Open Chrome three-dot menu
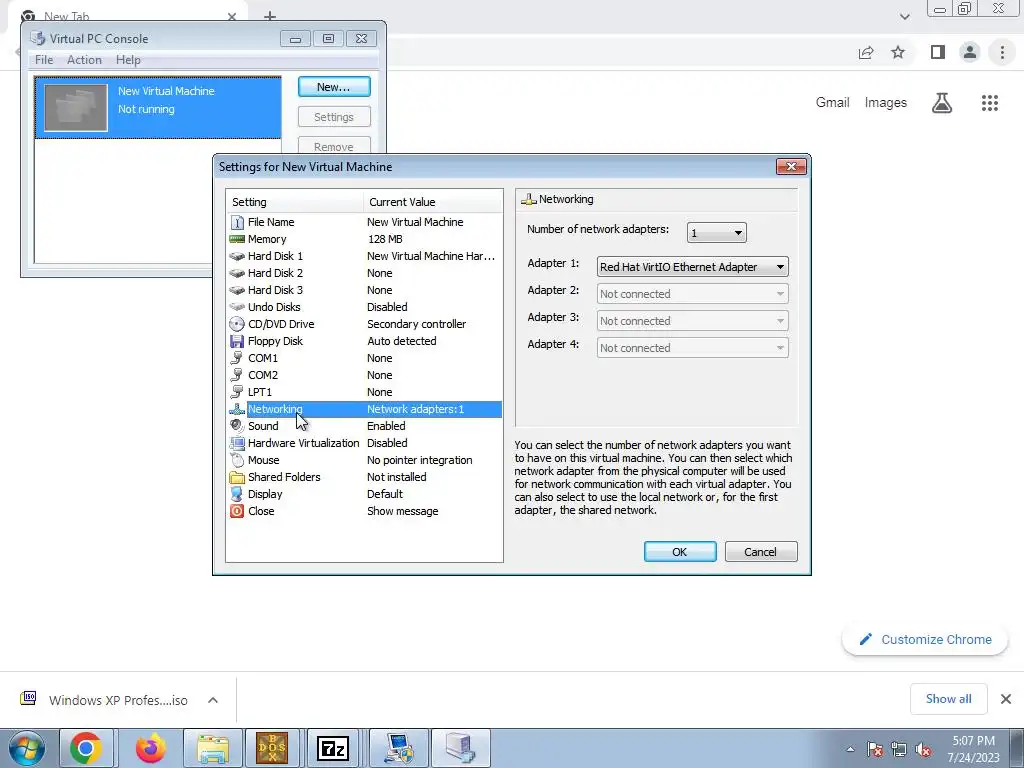Viewport: 1024px width, 768px height. [1002, 52]
